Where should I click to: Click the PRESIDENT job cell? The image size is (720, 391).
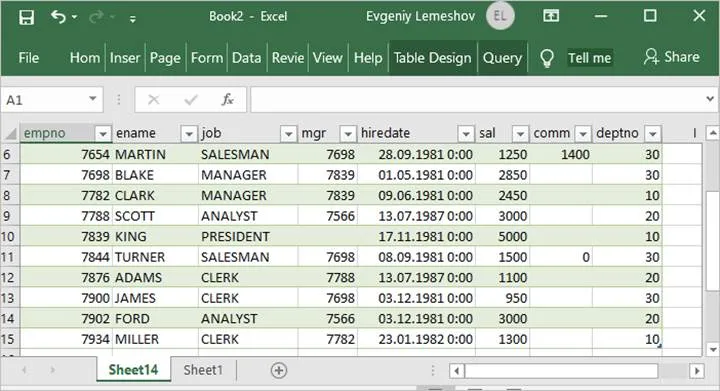point(248,236)
